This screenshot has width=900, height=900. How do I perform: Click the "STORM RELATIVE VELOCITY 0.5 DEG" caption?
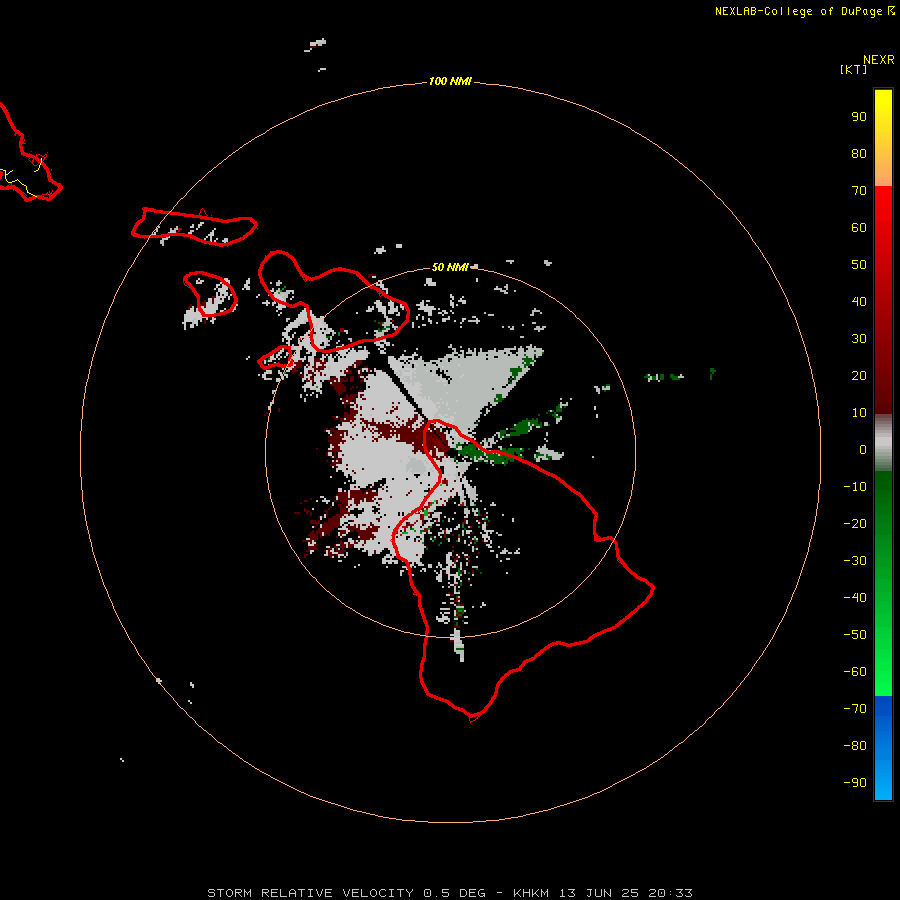point(346,893)
